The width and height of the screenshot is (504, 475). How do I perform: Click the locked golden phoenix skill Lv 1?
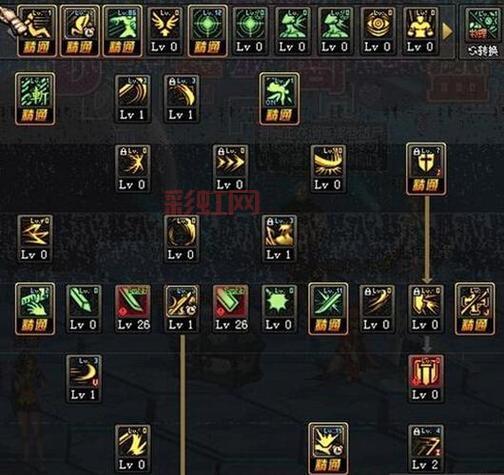(x=279, y=238)
